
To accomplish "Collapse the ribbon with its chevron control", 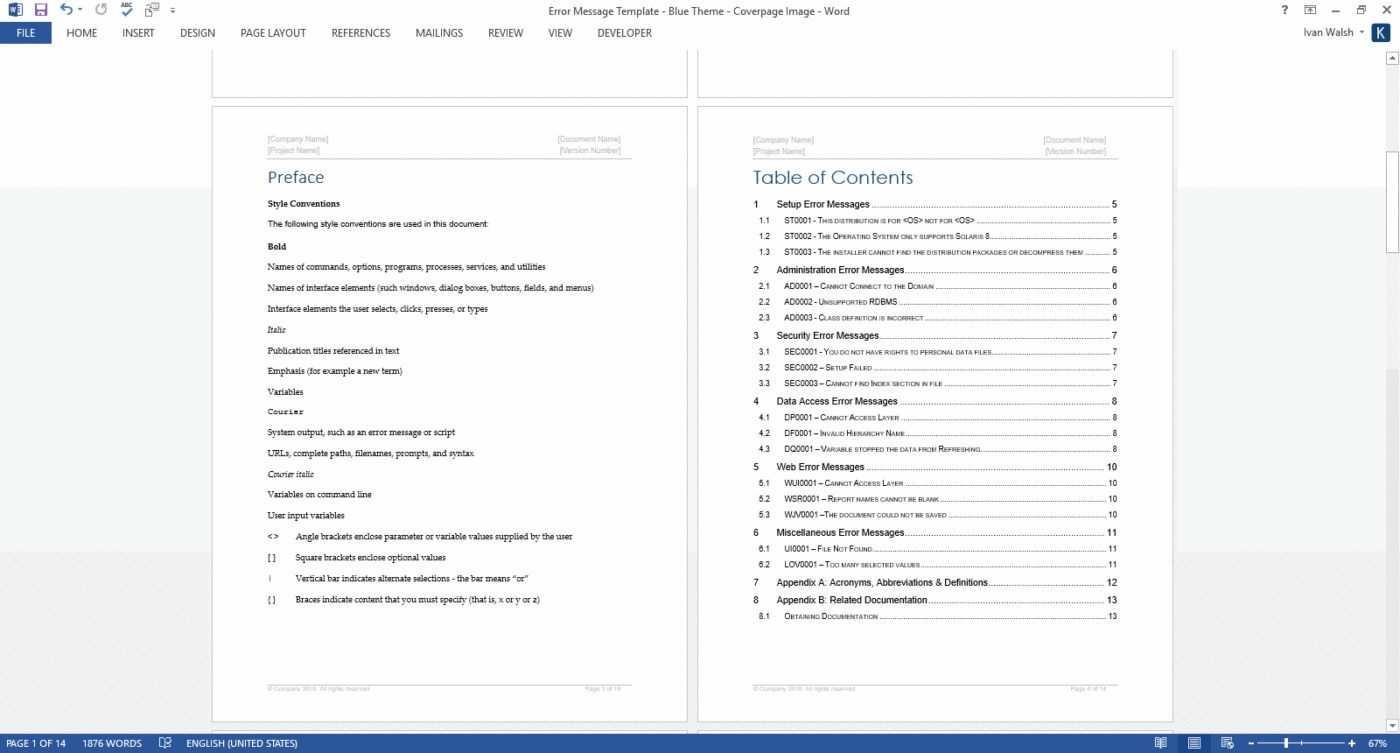I will (x=1309, y=9).
